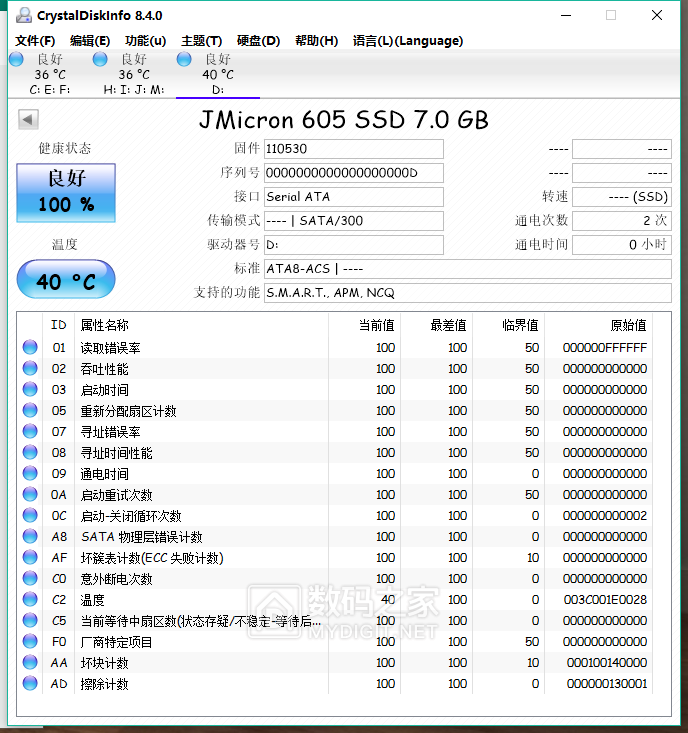Screen dimensions: 688x733
Task: Click the S.M.A.R.T., APM, NCQ features field
Action: 468,293
